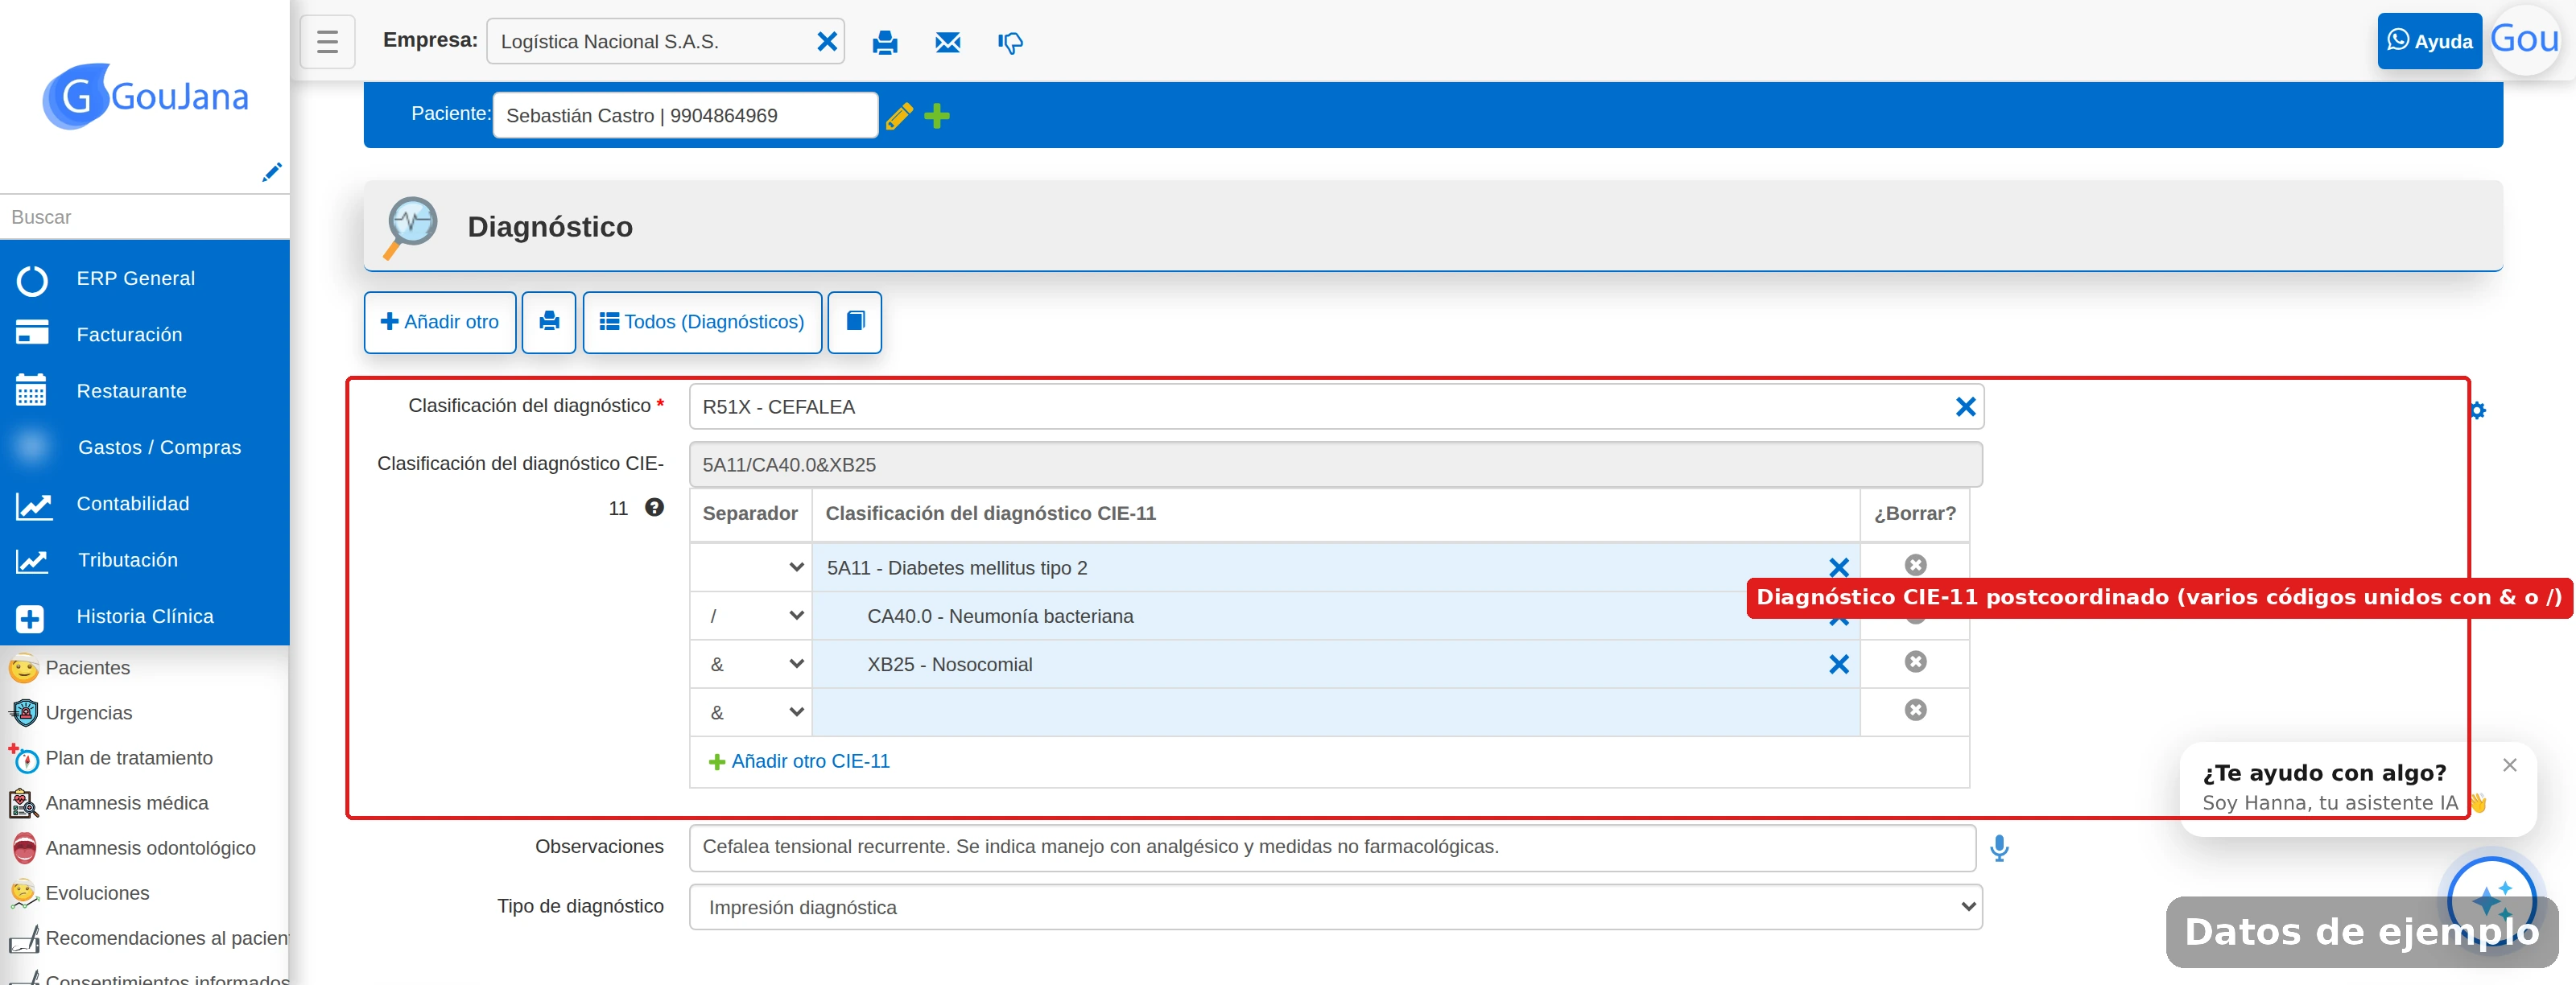Click the sidebar edit pencil icon
Viewport: 2576px width, 985px height.
tap(271, 172)
